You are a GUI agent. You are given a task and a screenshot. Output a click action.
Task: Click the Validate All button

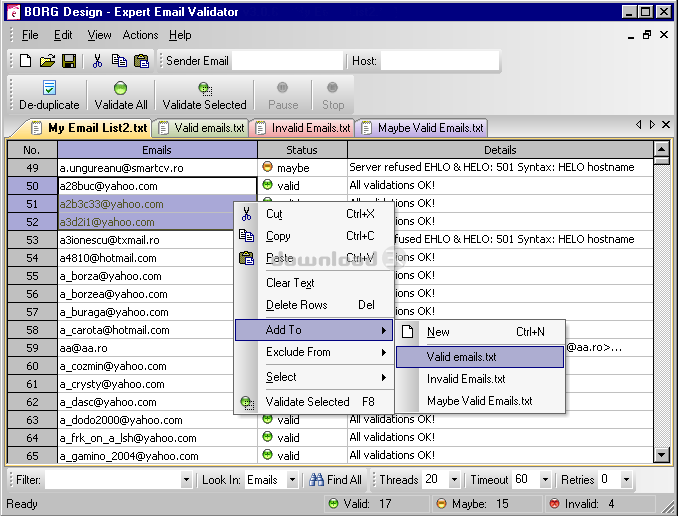121,95
